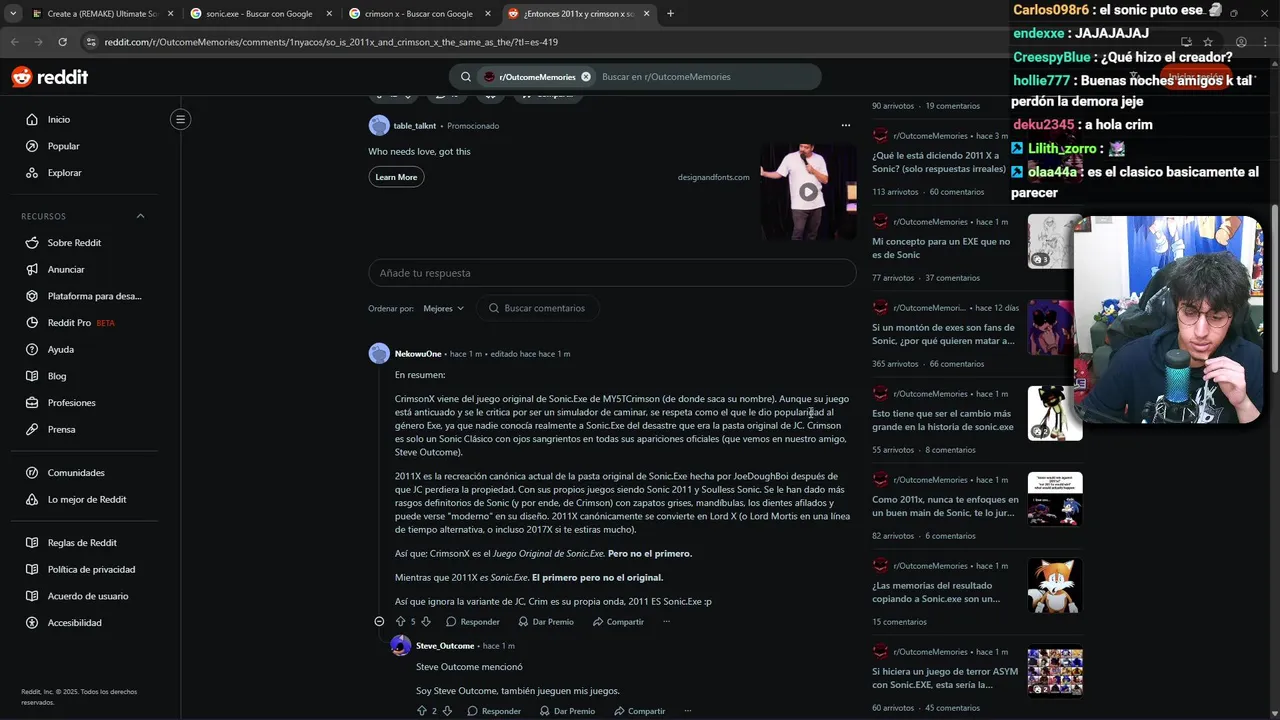Image resolution: width=1280 pixels, height=720 pixels.
Task: Play the promoted video thumbnail
Action: (x=808, y=192)
